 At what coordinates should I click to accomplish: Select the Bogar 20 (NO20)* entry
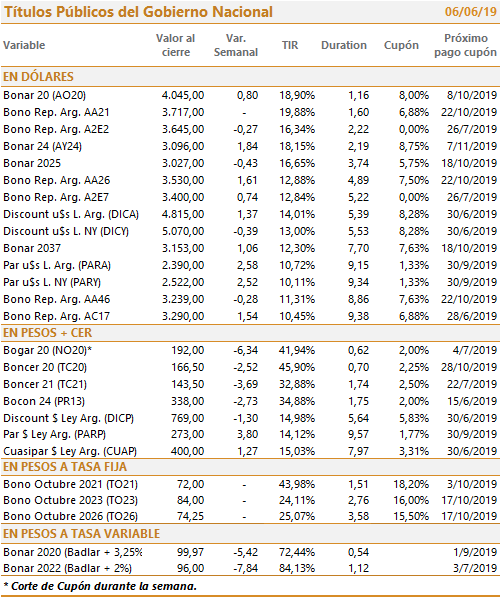[x=48, y=350]
